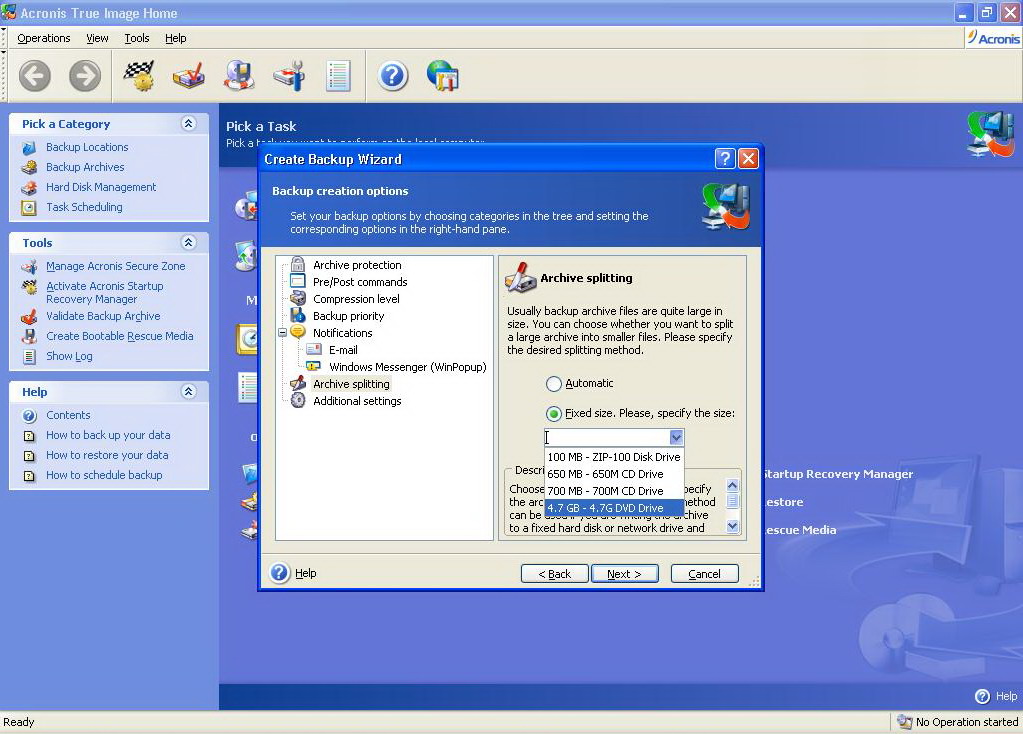Click the Archive protection padlock icon
The image size is (1023, 734).
(x=298, y=264)
